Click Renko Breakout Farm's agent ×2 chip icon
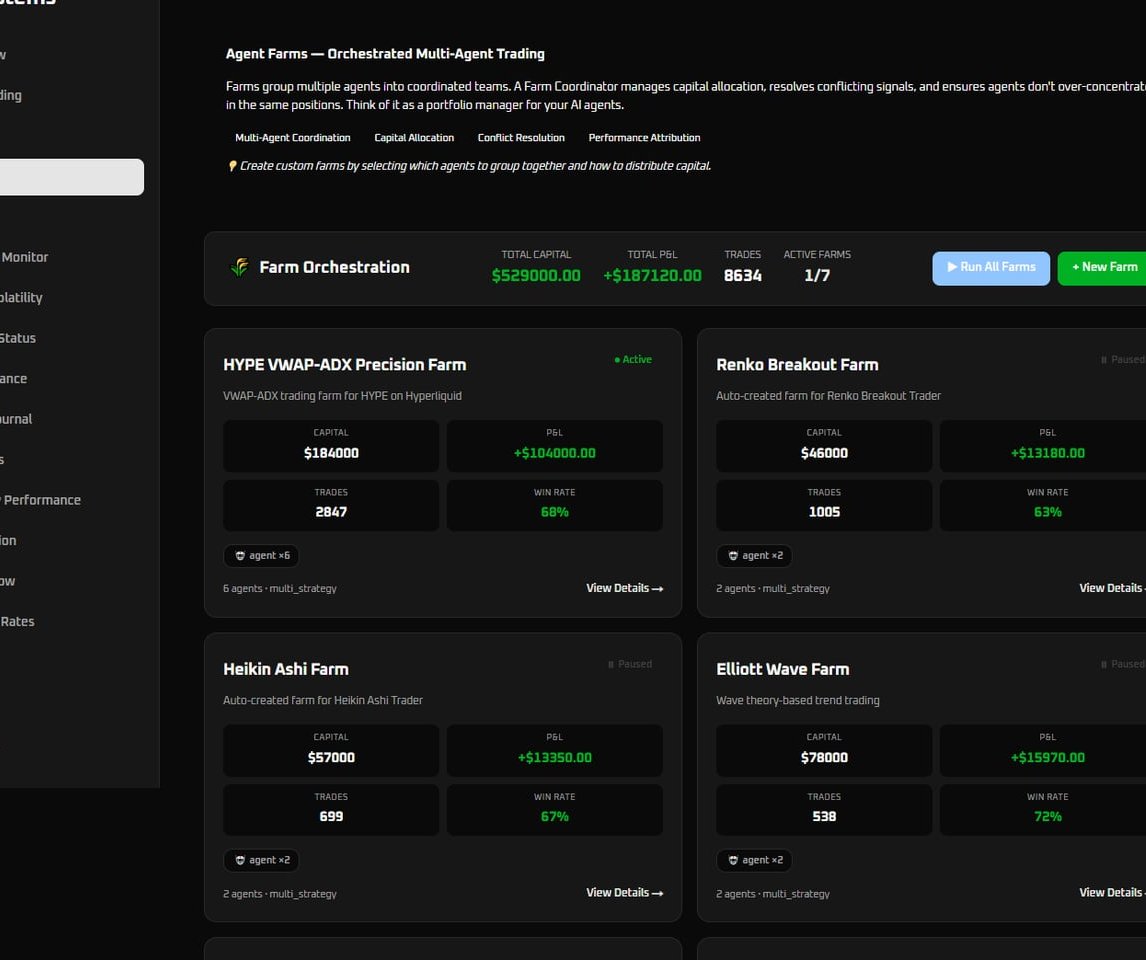This screenshot has width=1146, height=960. point(733,556)
